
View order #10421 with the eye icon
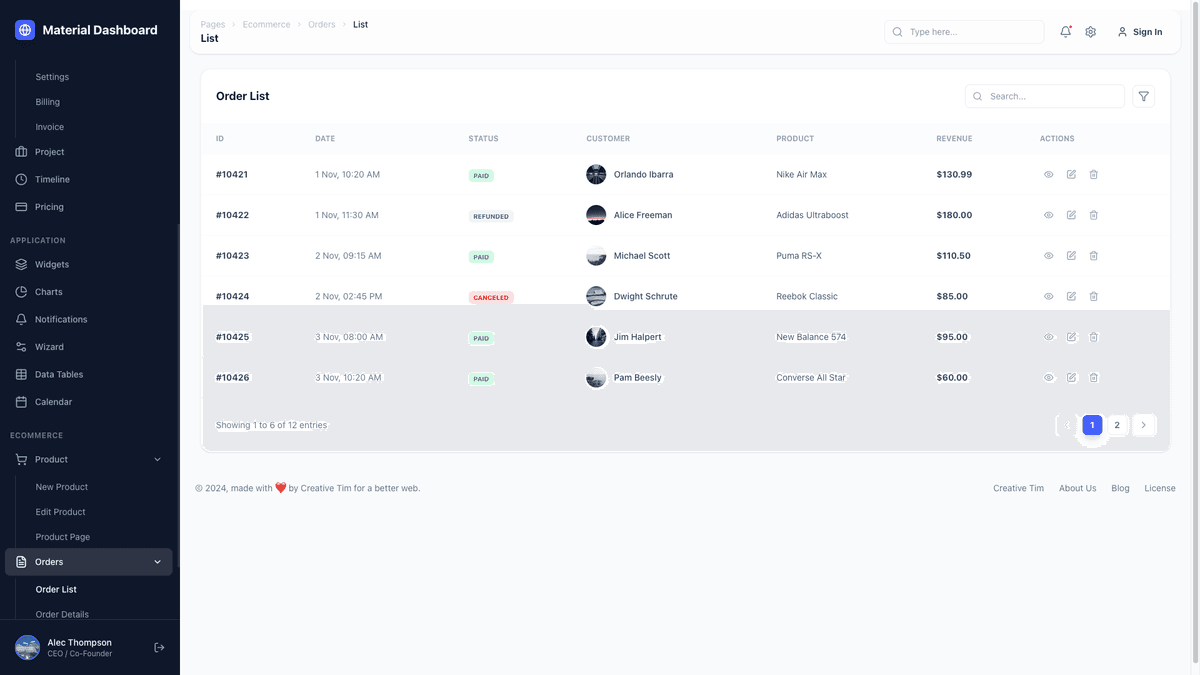click(x=1048, y=173)
